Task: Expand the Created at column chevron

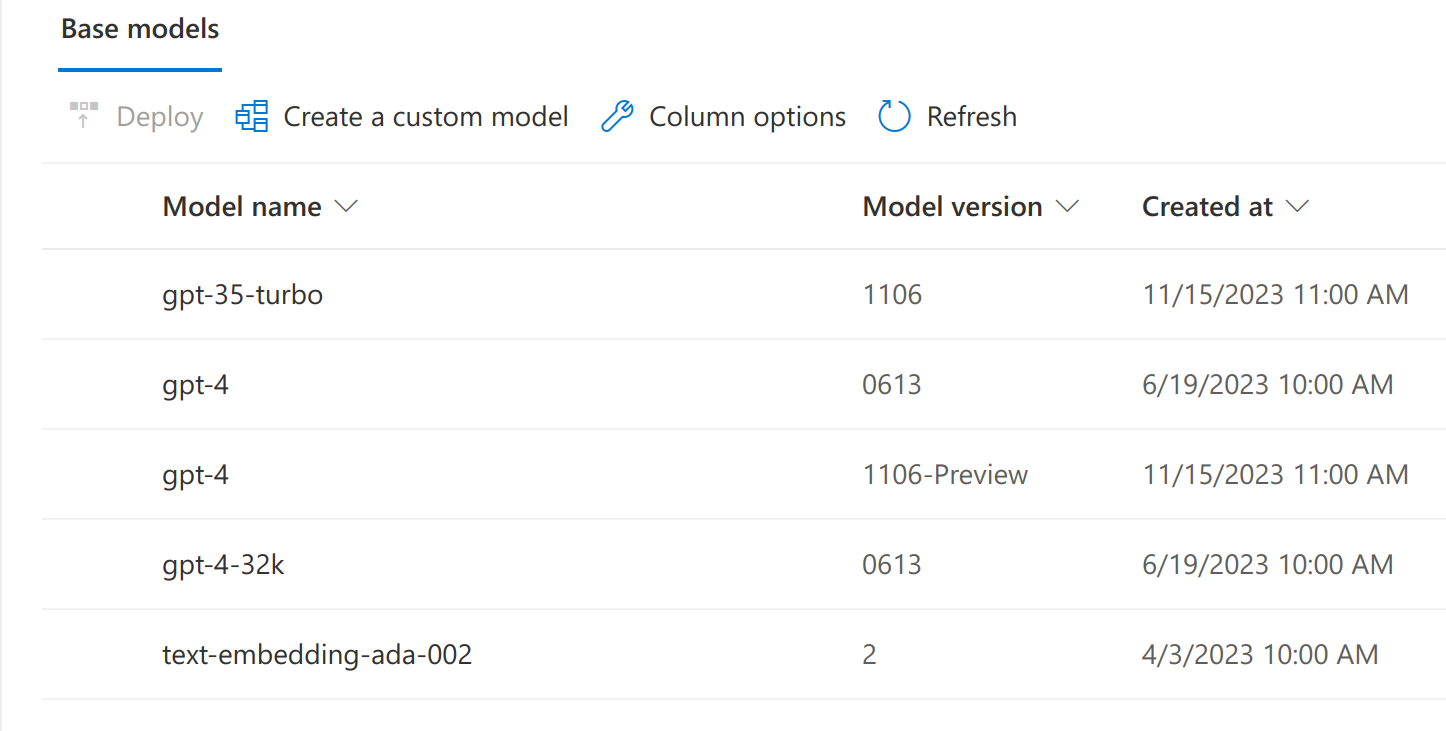Action: coord(1297,206)
